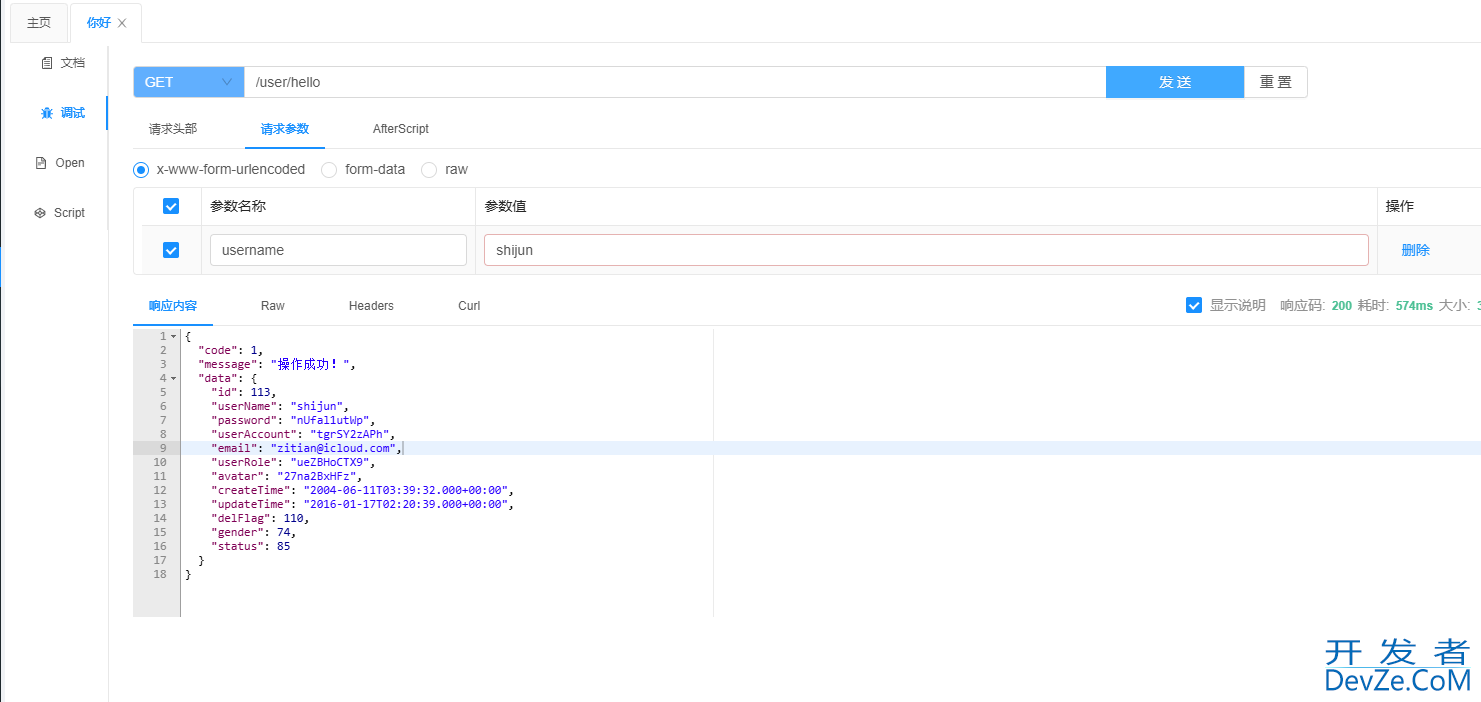Screen dimensions: 1481x702
Task: Click the "code": 1 line in response
Action: tap(230, 351)
